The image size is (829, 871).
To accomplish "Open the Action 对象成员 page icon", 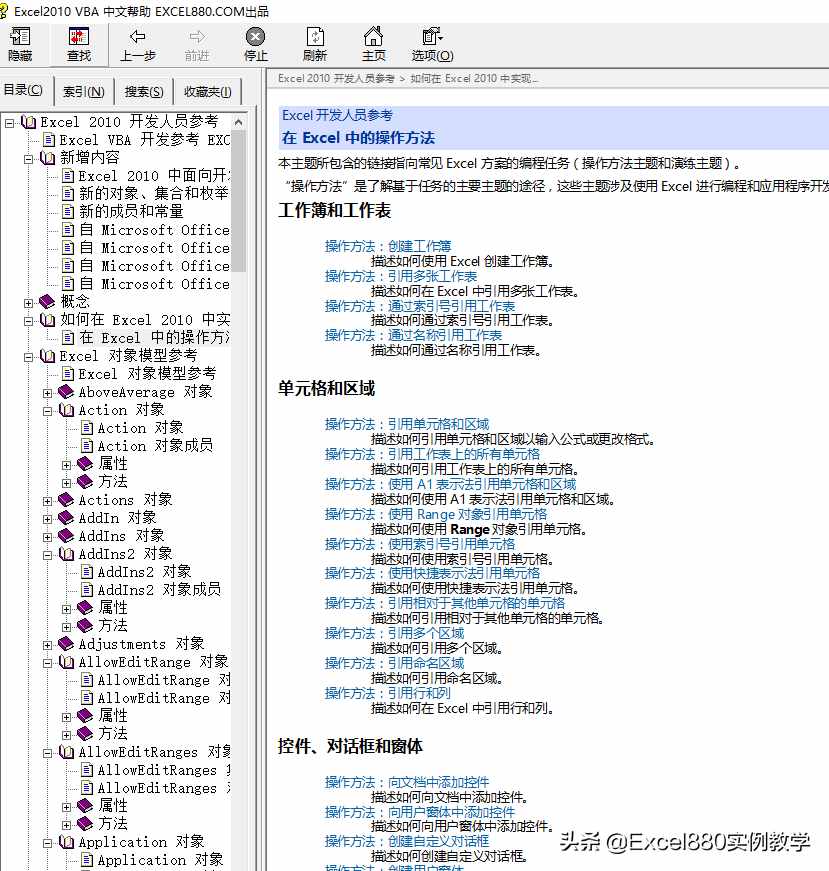I will point(87,445).
